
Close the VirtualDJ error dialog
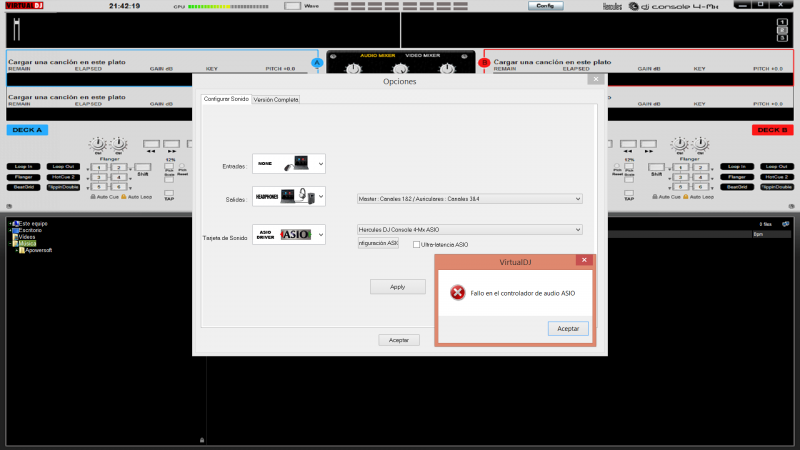tap(584, 260)
